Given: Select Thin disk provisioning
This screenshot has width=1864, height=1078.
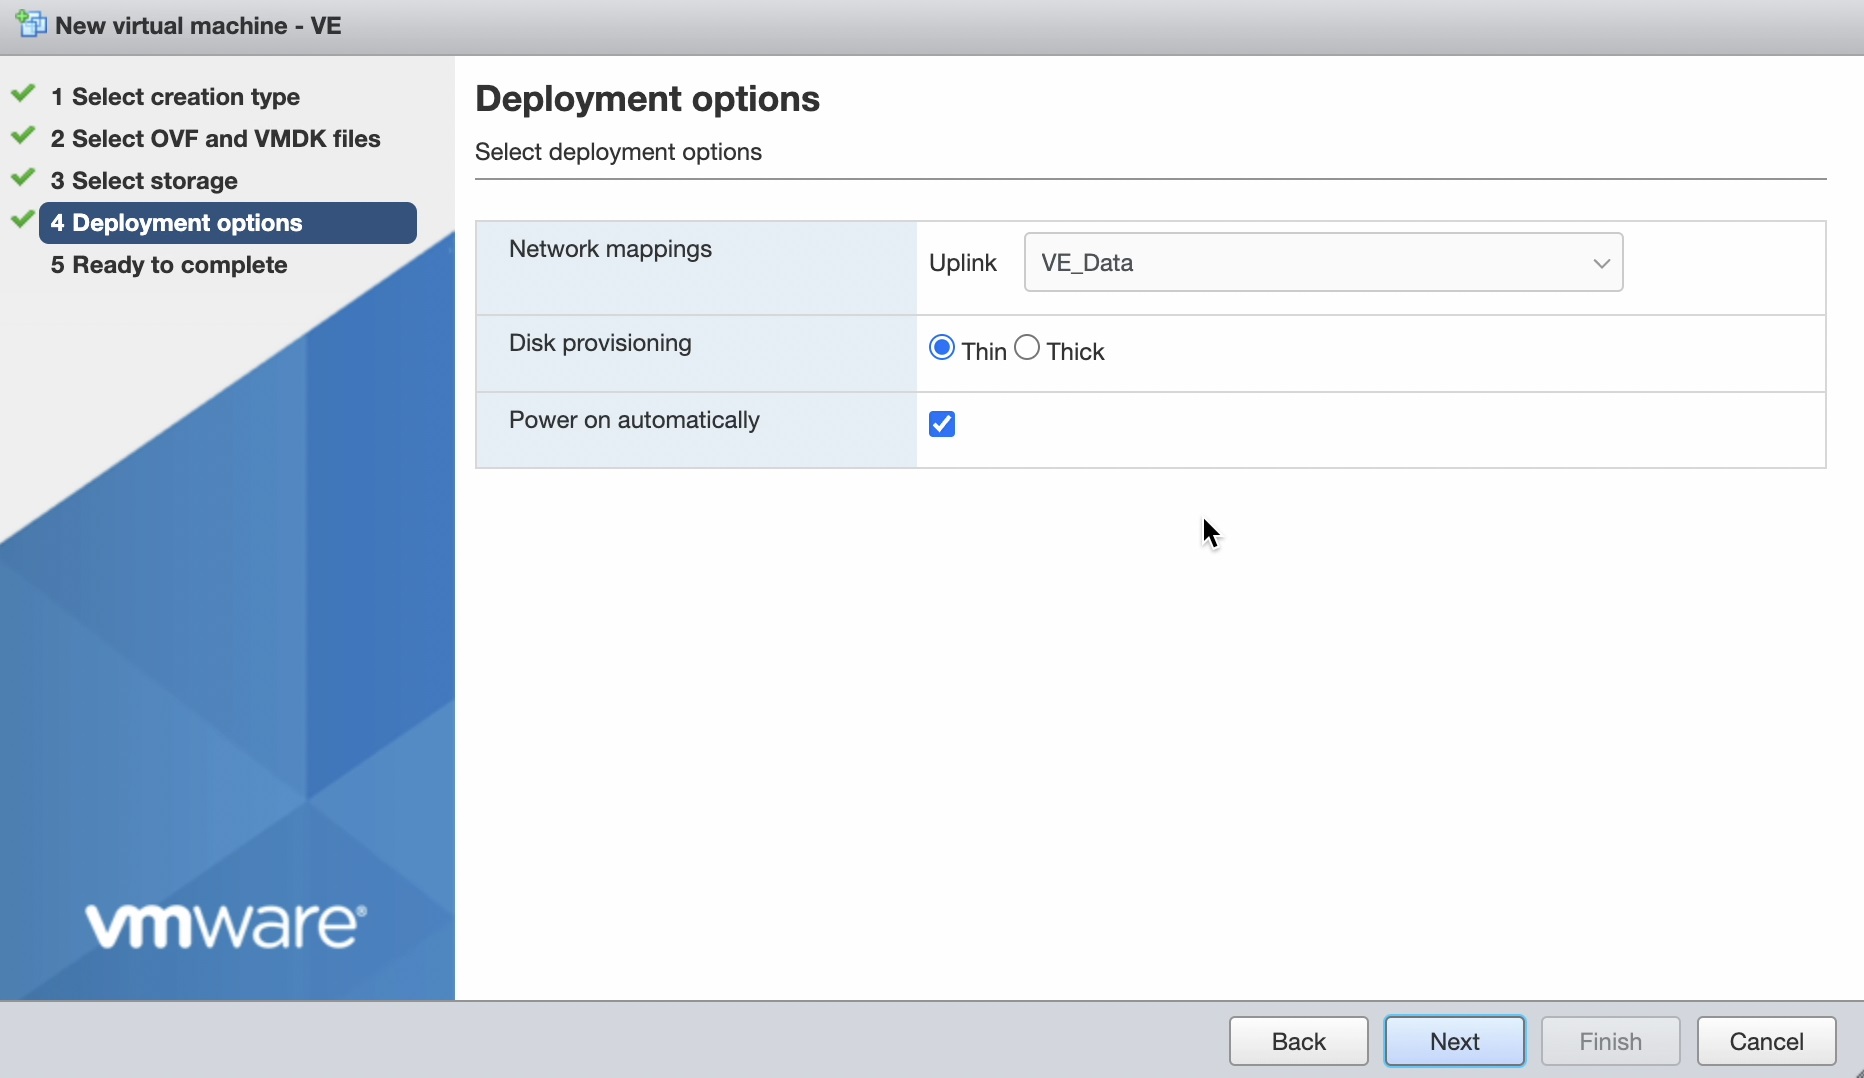Looking at the screenshot, I should tap(941, 348).
